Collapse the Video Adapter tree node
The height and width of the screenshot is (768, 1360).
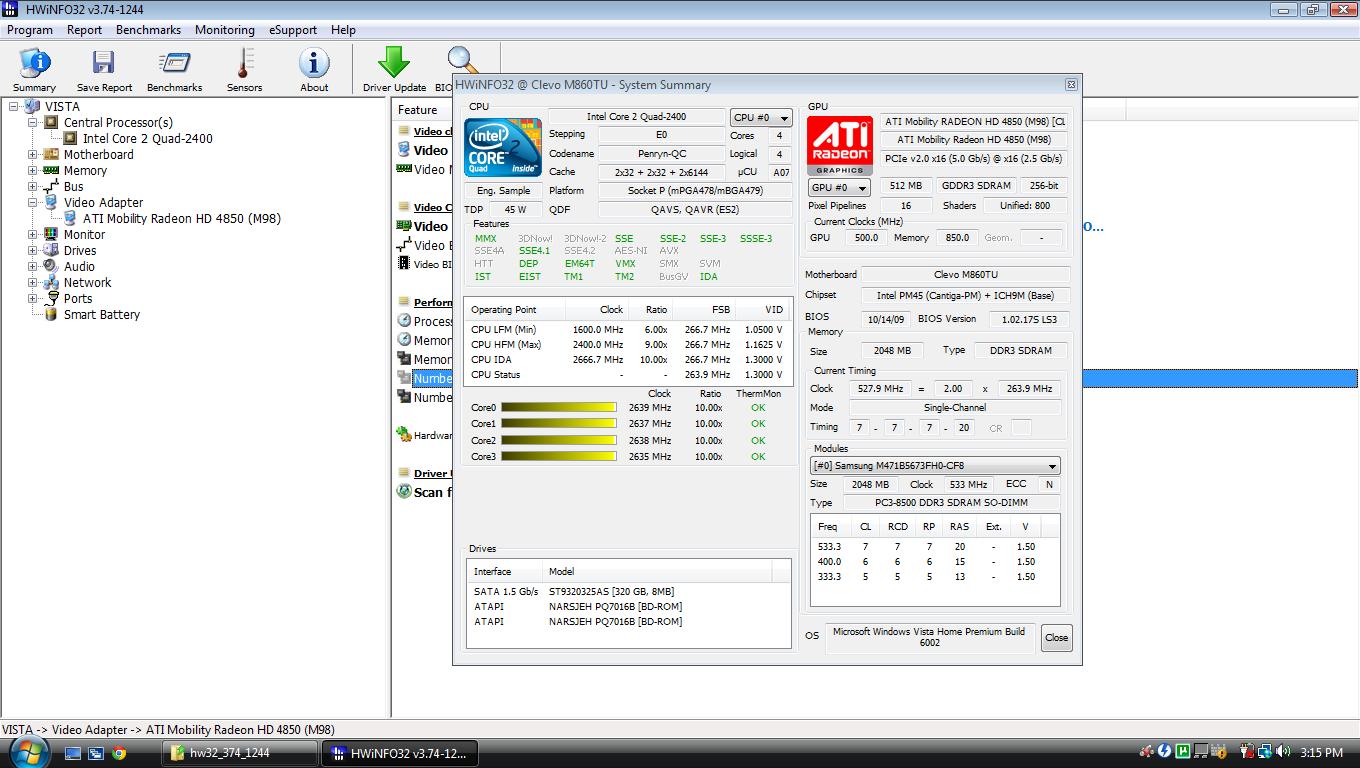tap(33, 203)
